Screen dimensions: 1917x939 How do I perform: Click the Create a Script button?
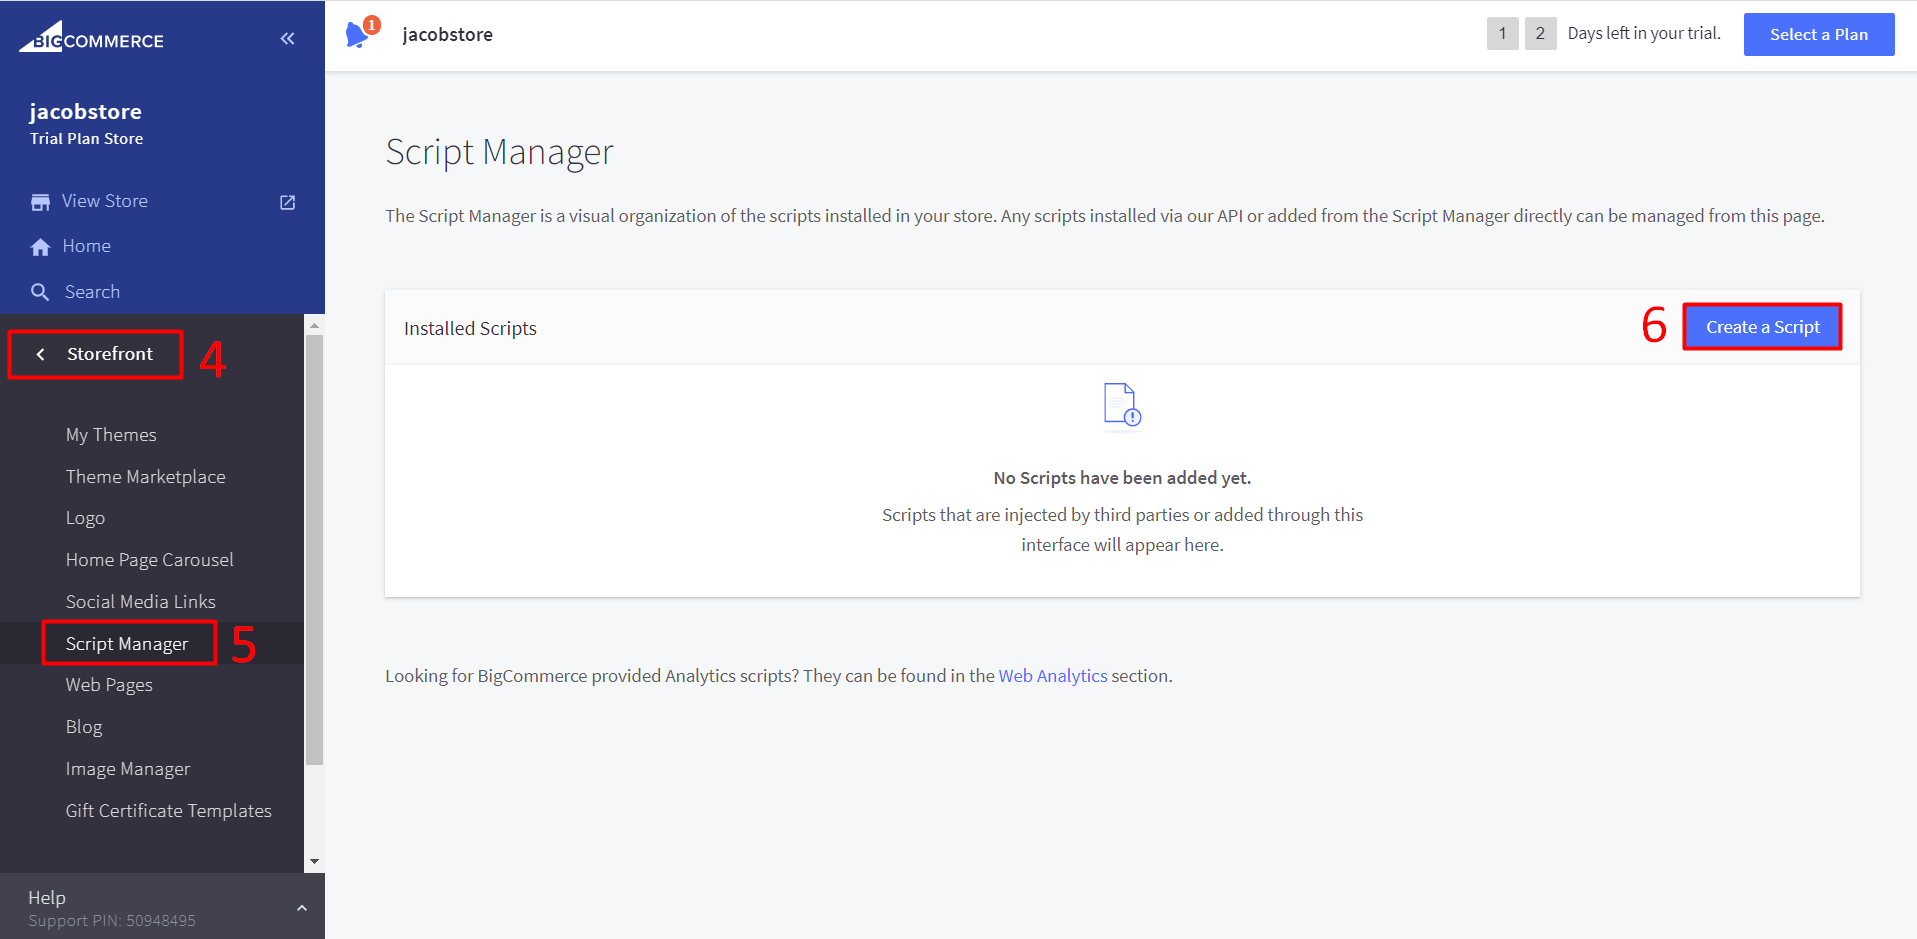tap(1762, 327)
